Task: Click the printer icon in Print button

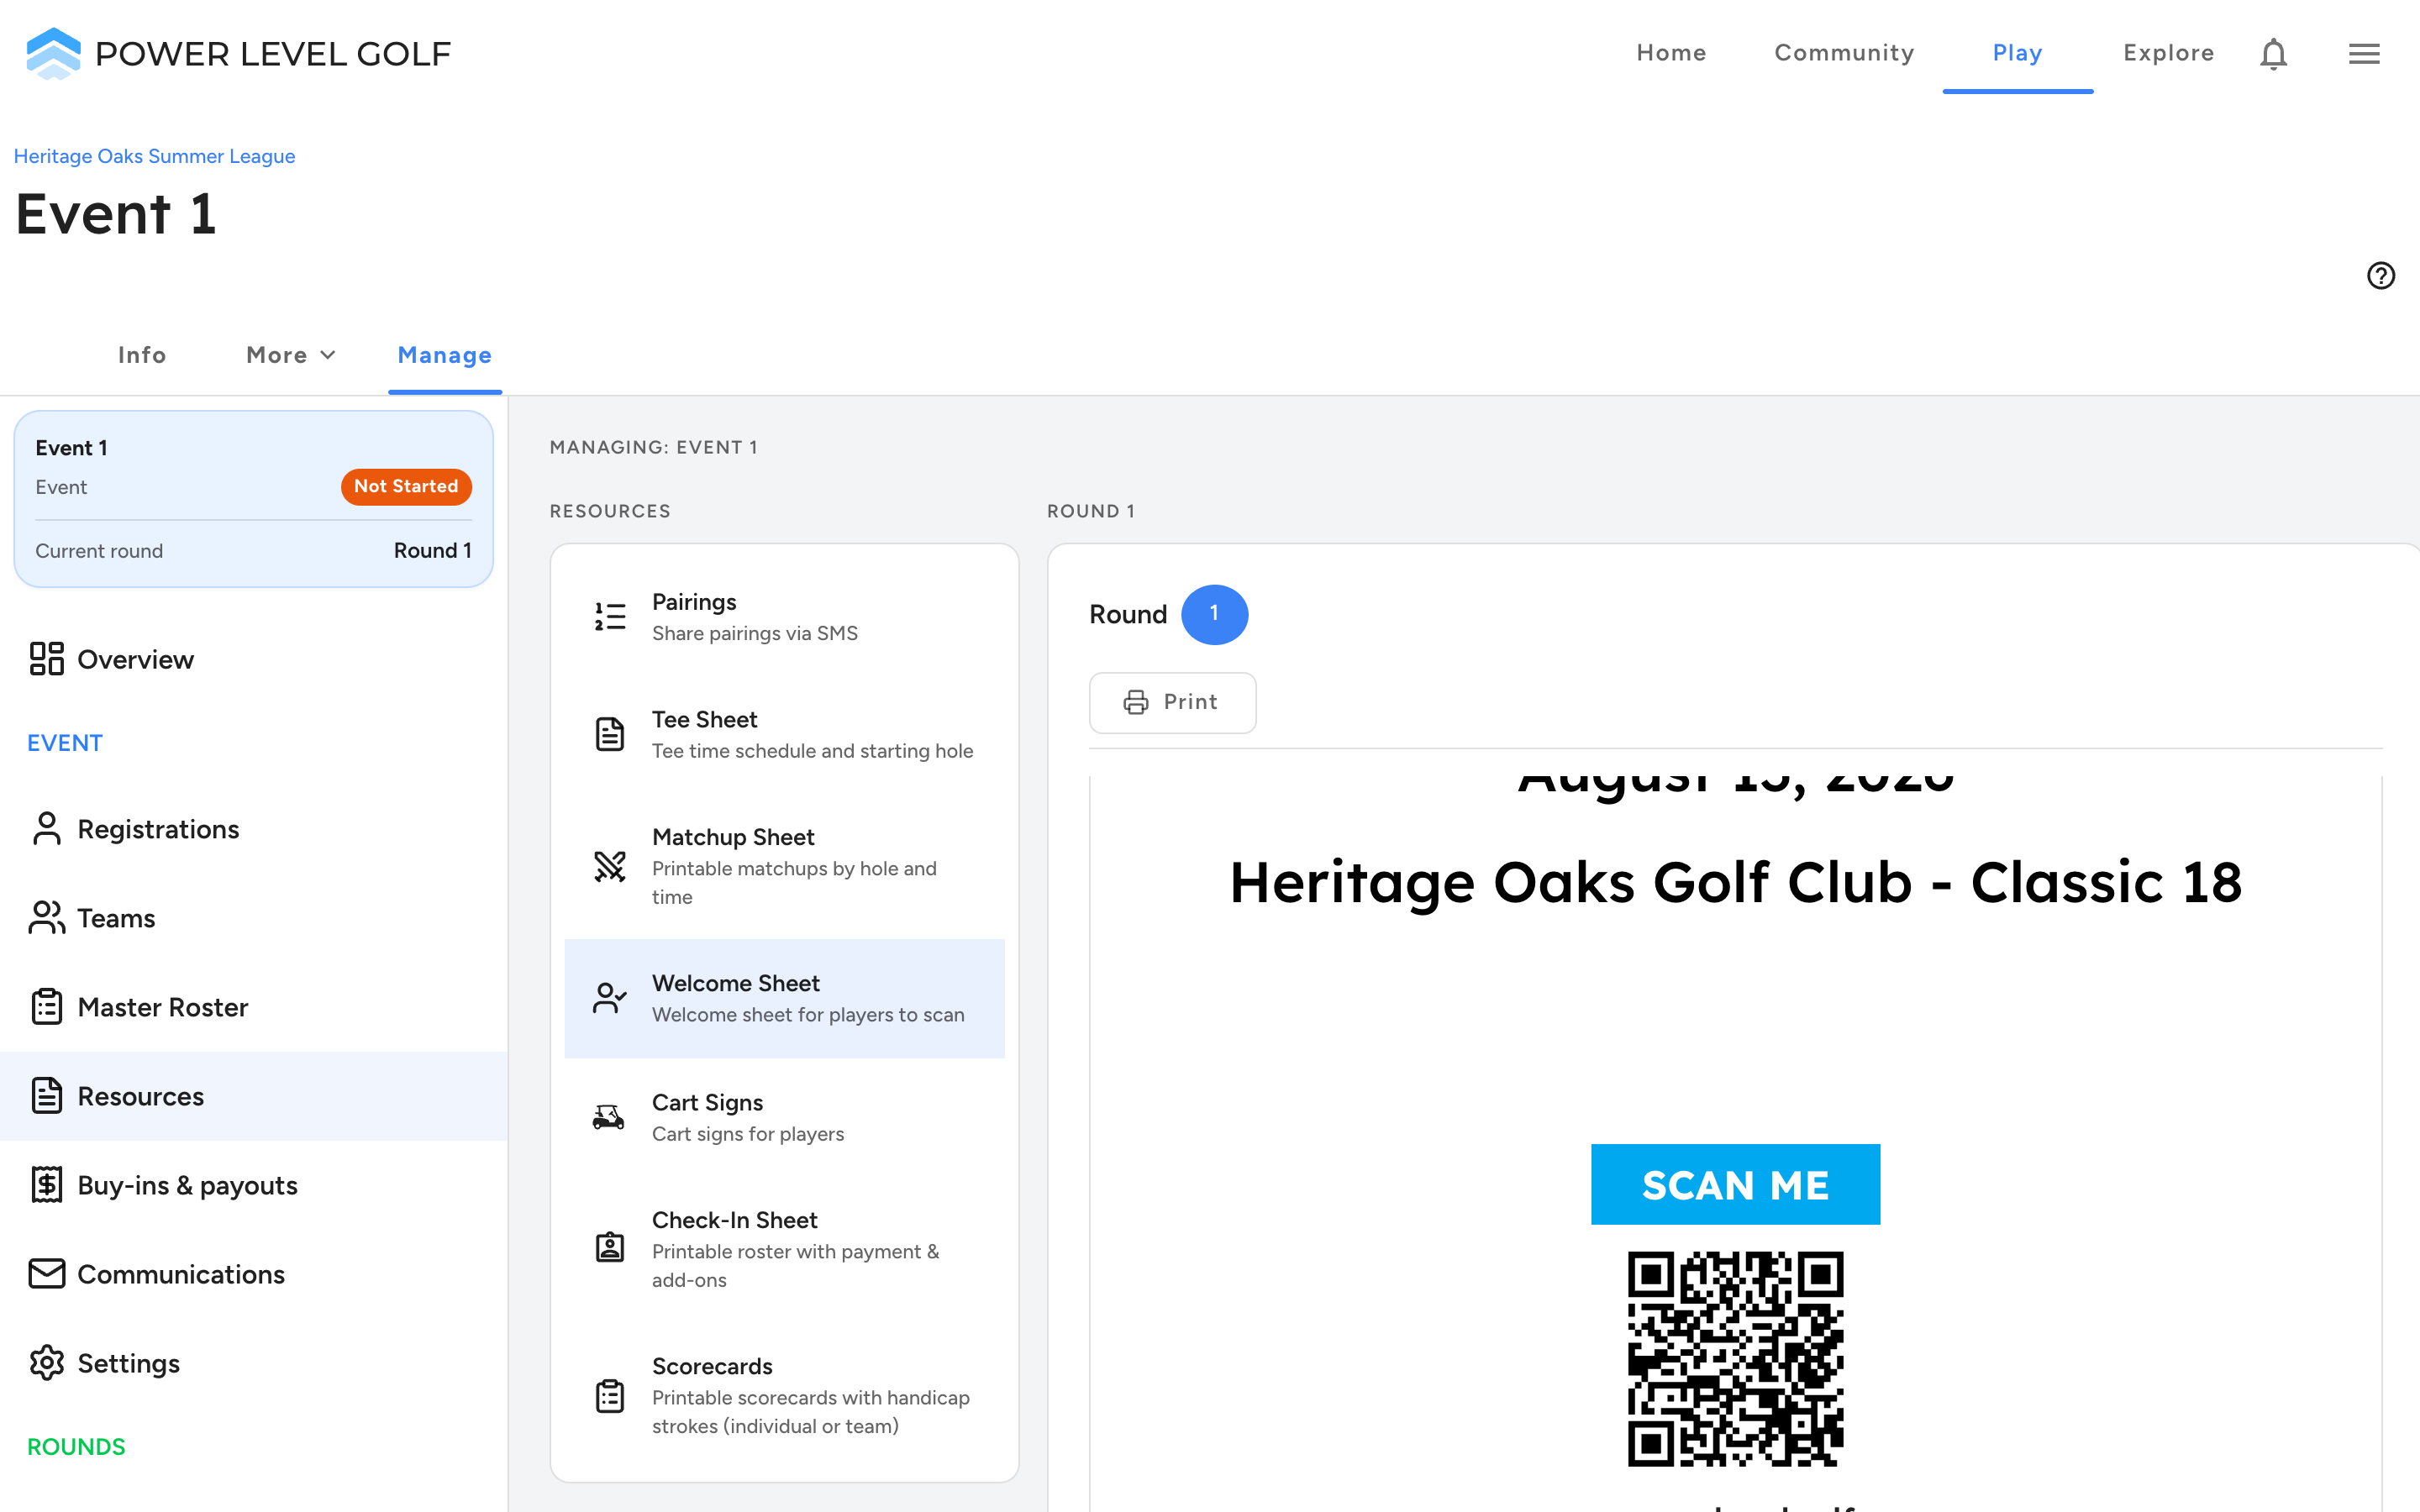Action: pos(1136,702)
